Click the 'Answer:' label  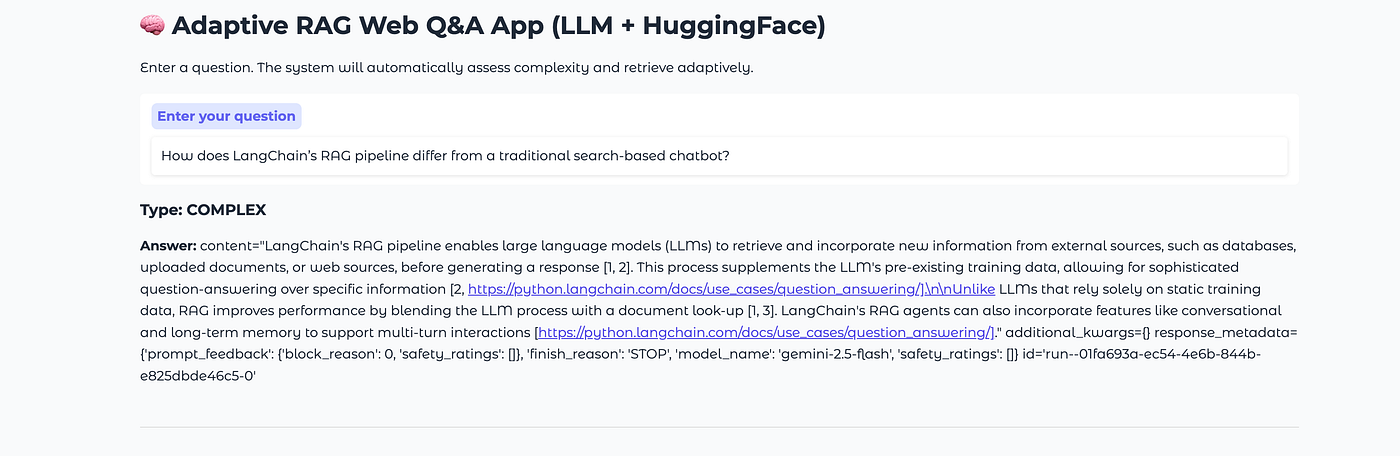168,245
